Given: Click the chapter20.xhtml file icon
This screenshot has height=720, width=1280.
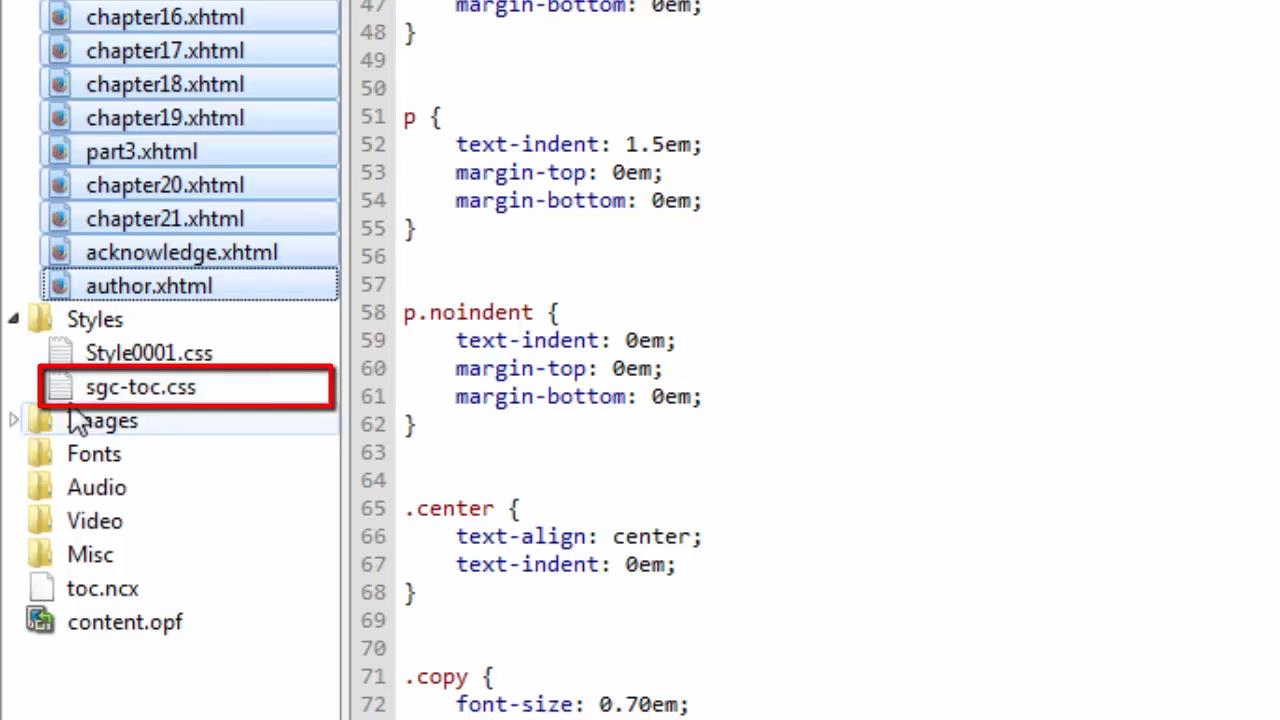Looking at the screenshot, I should 59,185.
